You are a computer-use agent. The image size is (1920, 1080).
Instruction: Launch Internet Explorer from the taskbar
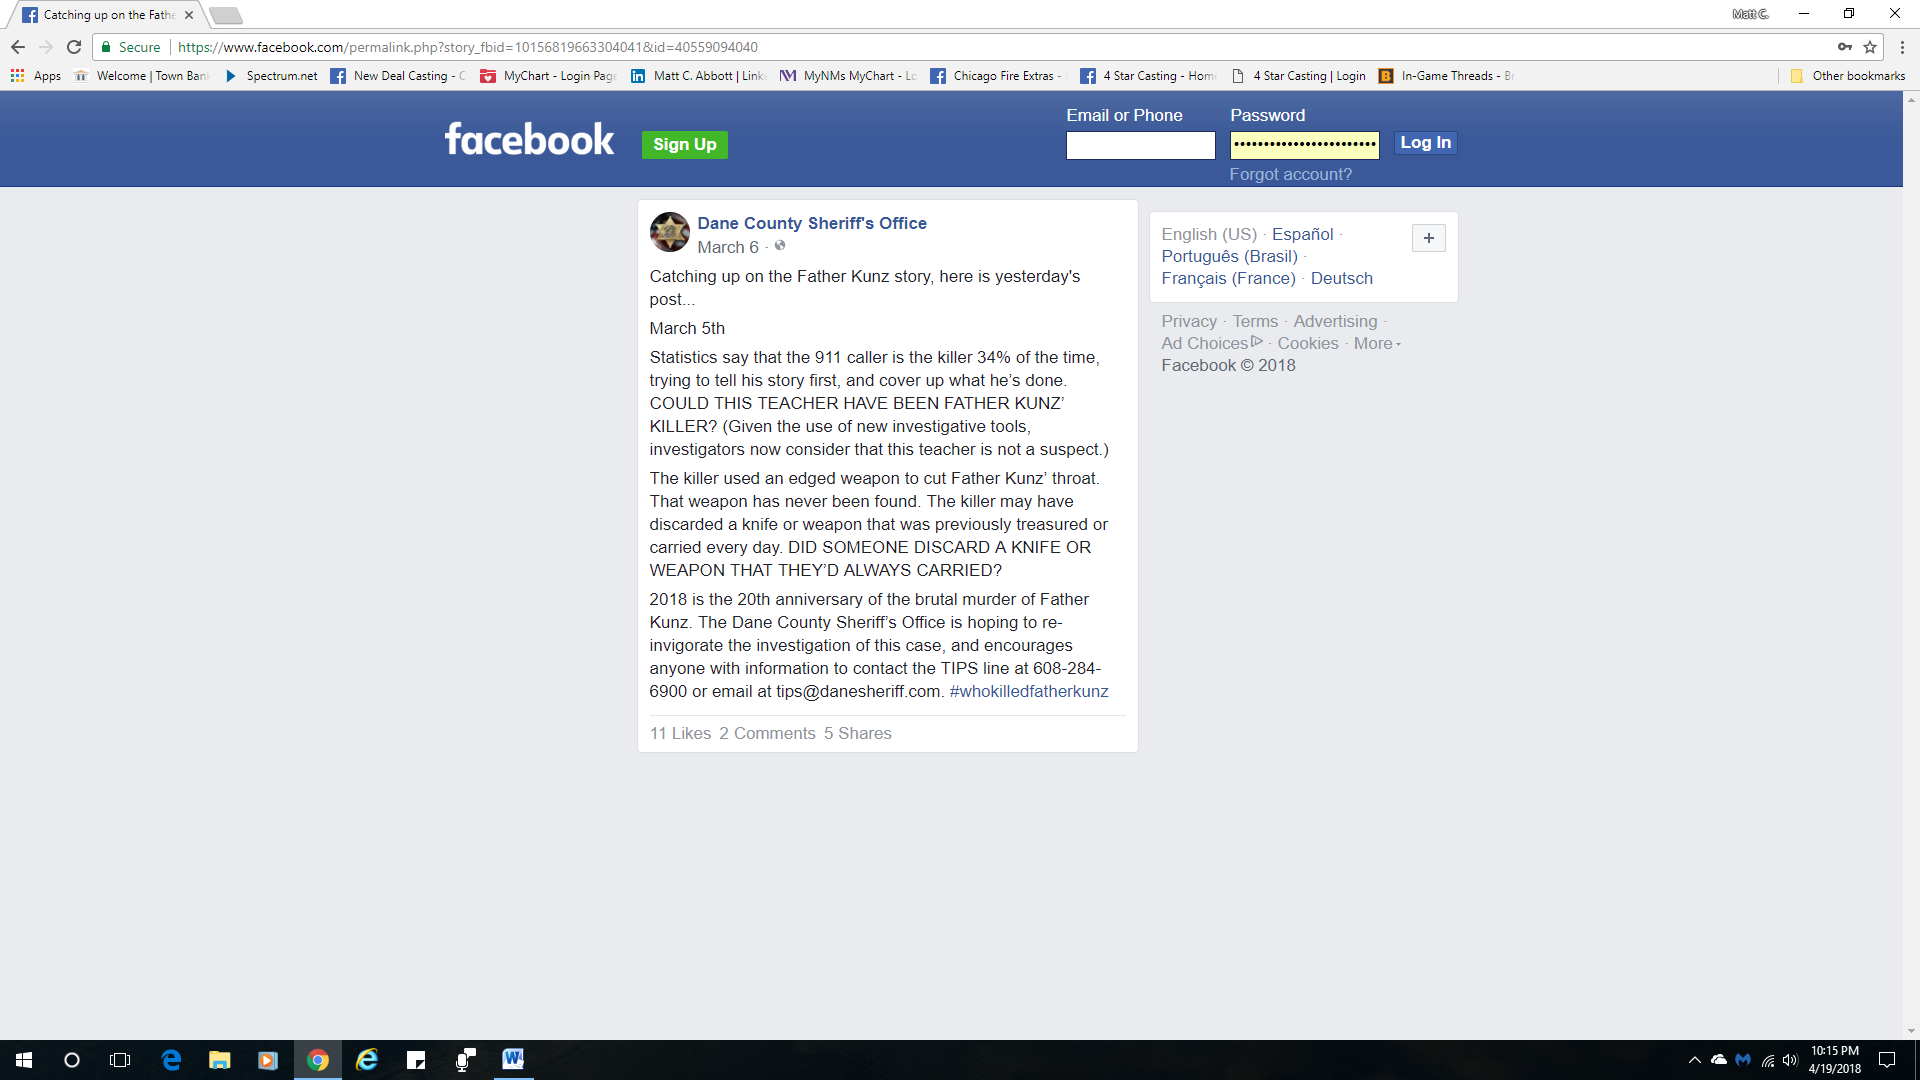pos(367,1059)
